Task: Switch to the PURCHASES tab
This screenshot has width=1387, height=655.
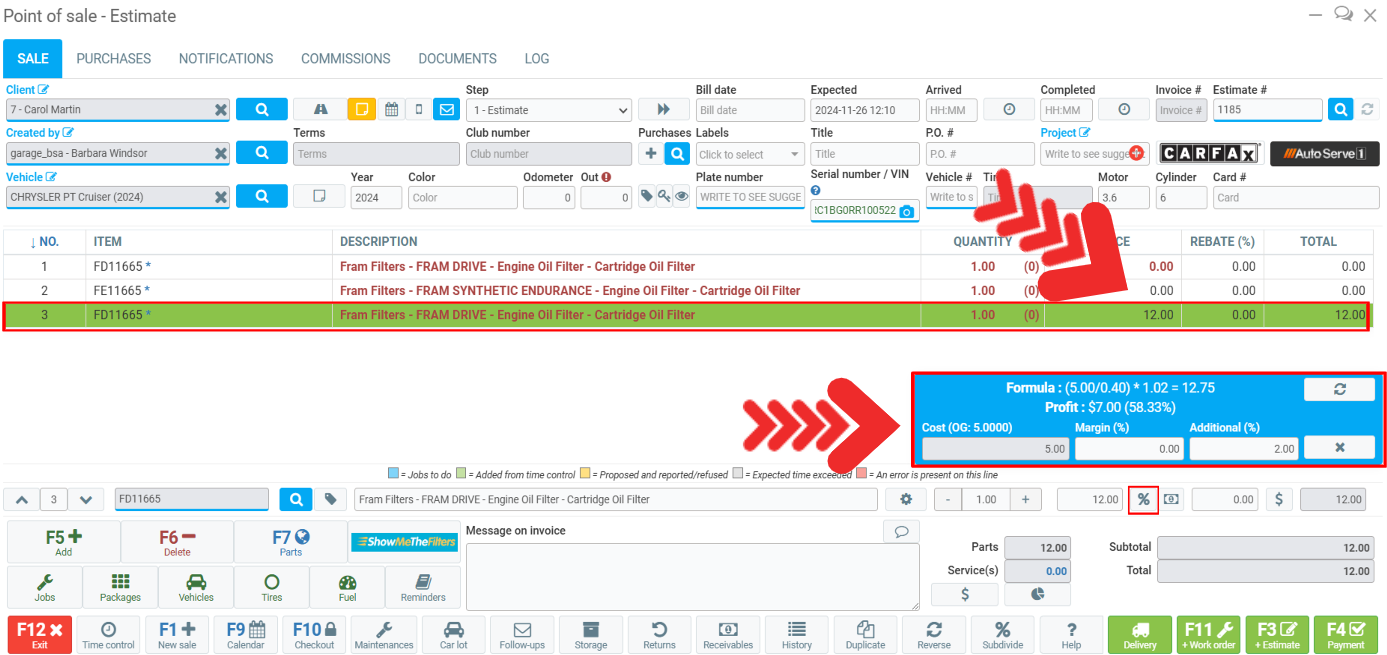Action: 114,59
